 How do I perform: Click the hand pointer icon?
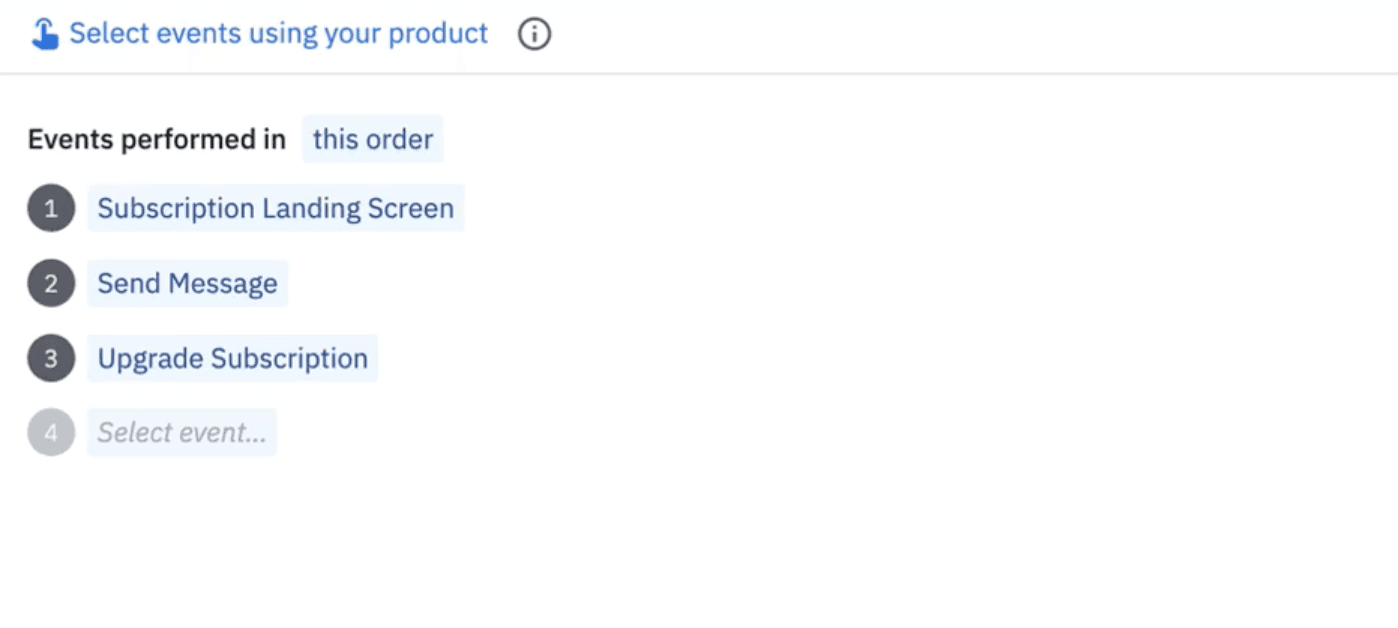click(45, 34)
